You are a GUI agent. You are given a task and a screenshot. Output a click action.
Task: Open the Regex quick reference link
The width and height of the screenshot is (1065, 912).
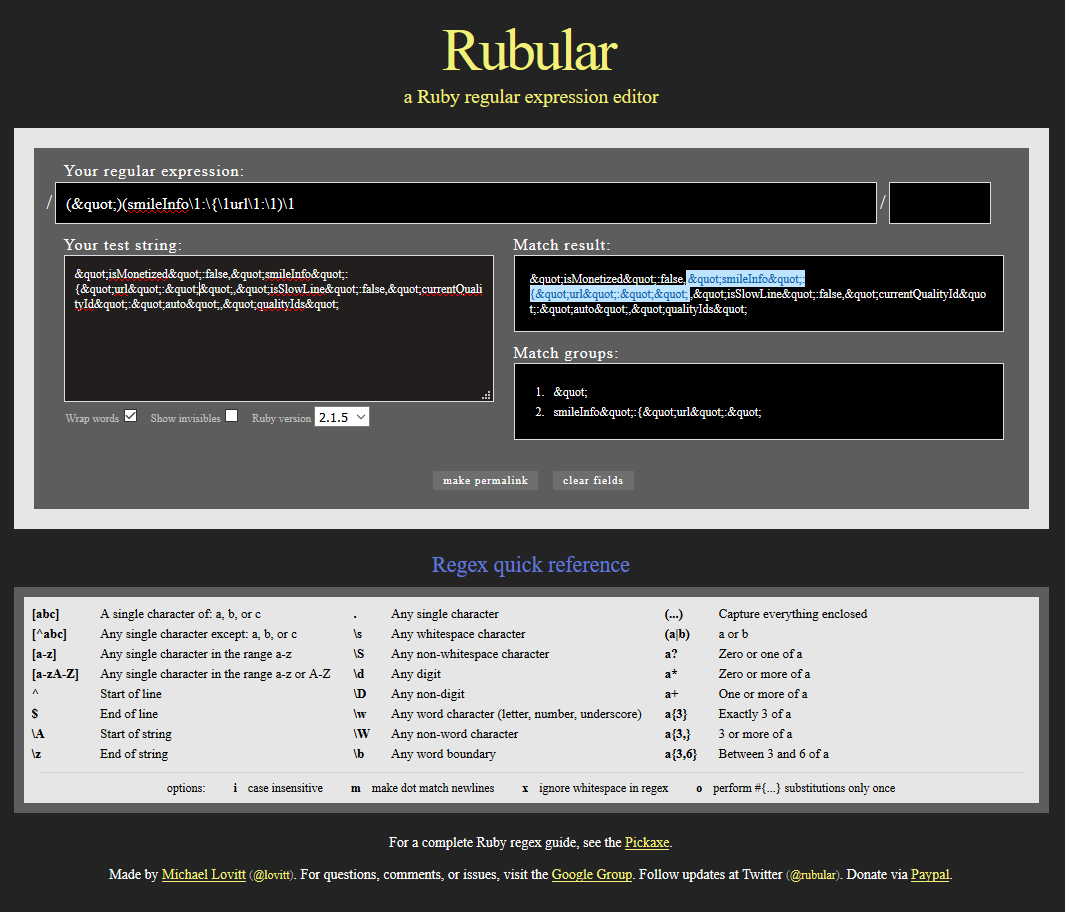tap(530, 564)
